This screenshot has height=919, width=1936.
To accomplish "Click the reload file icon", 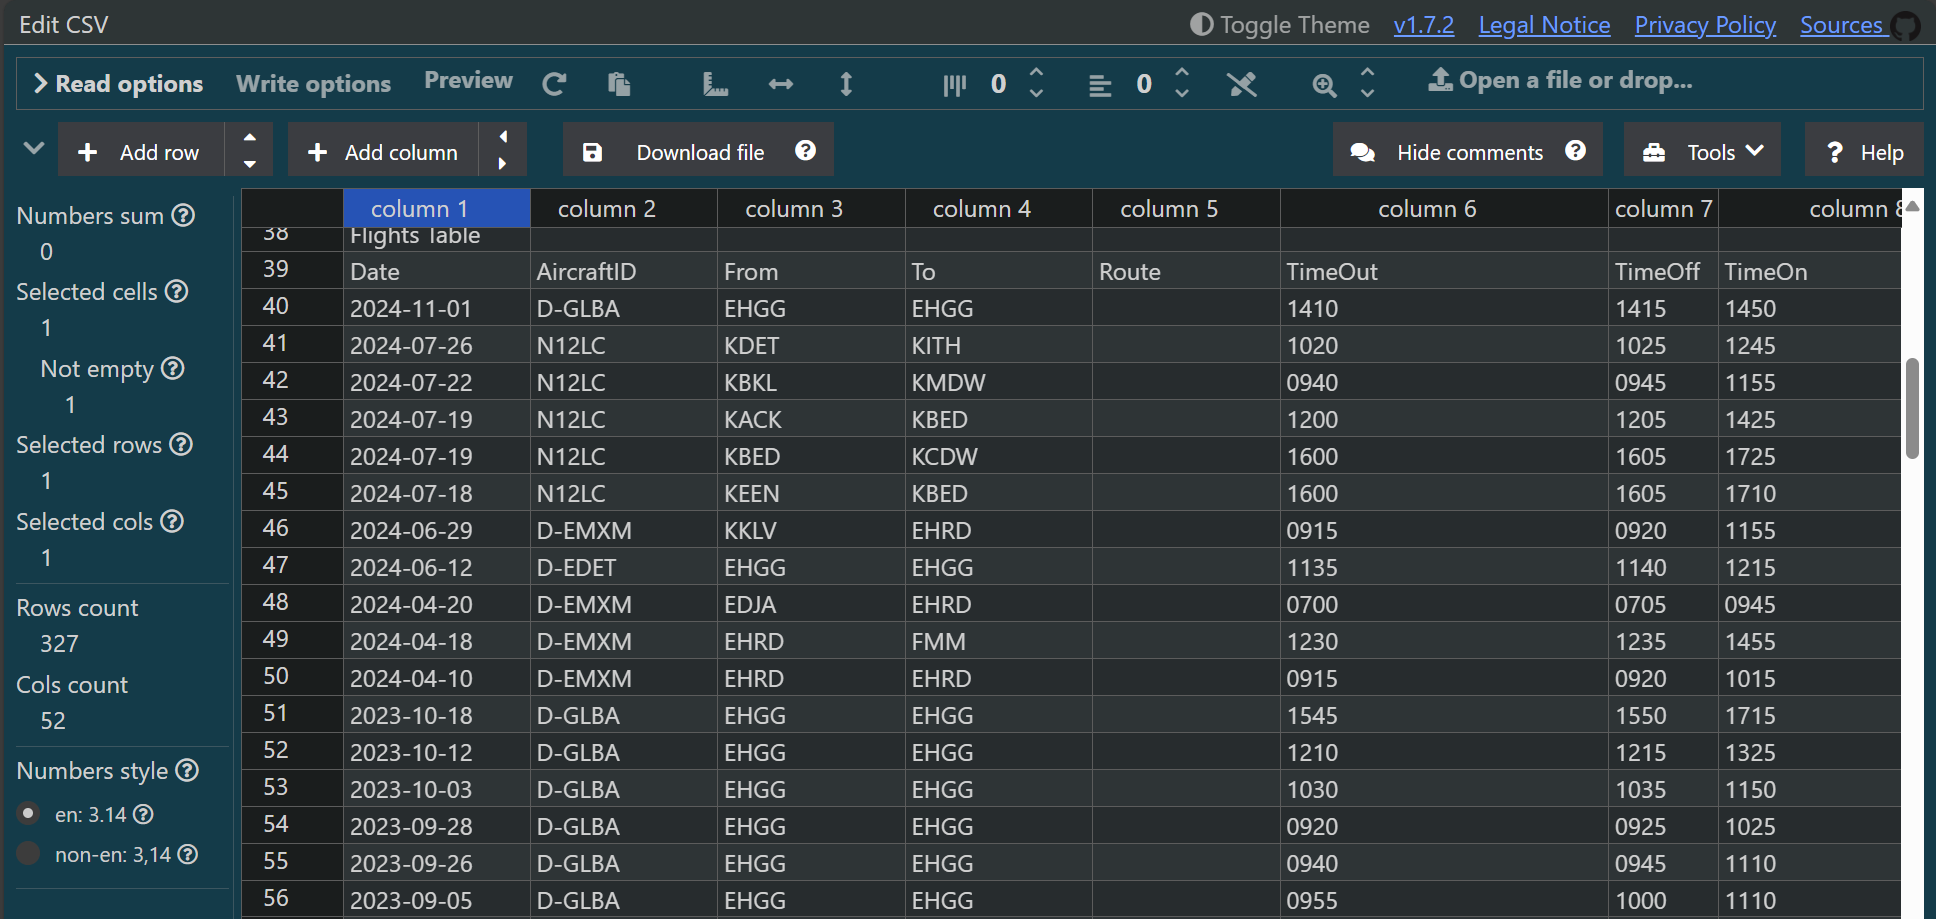I will [554, 84].
